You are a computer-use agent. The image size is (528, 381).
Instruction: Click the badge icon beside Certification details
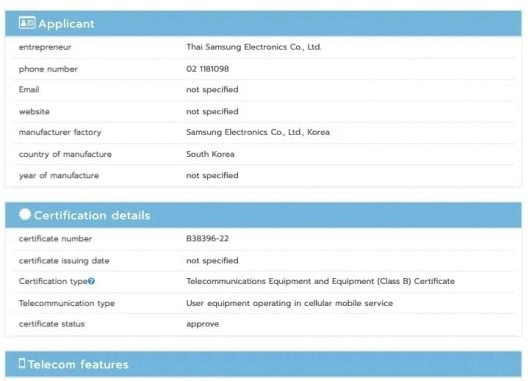coord(25,214)
